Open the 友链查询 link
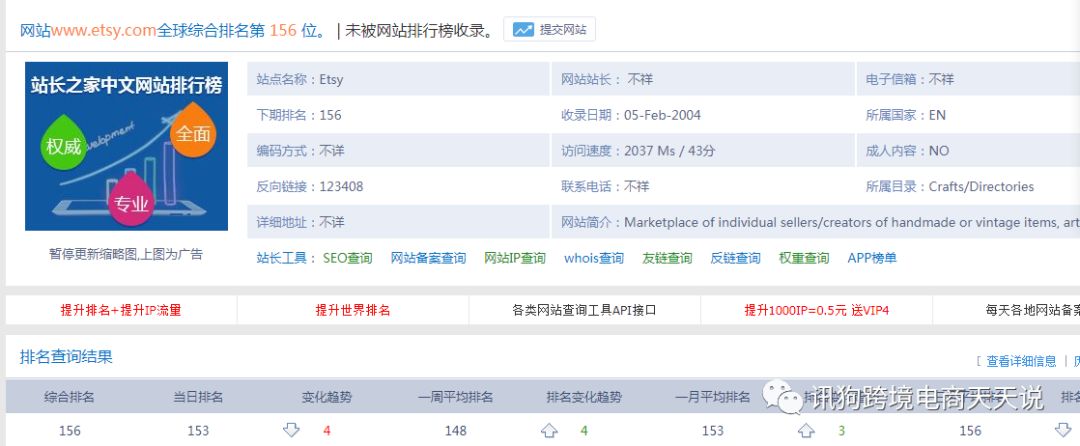The height and width of the screenshot is (446, 1080). [667, 258]
